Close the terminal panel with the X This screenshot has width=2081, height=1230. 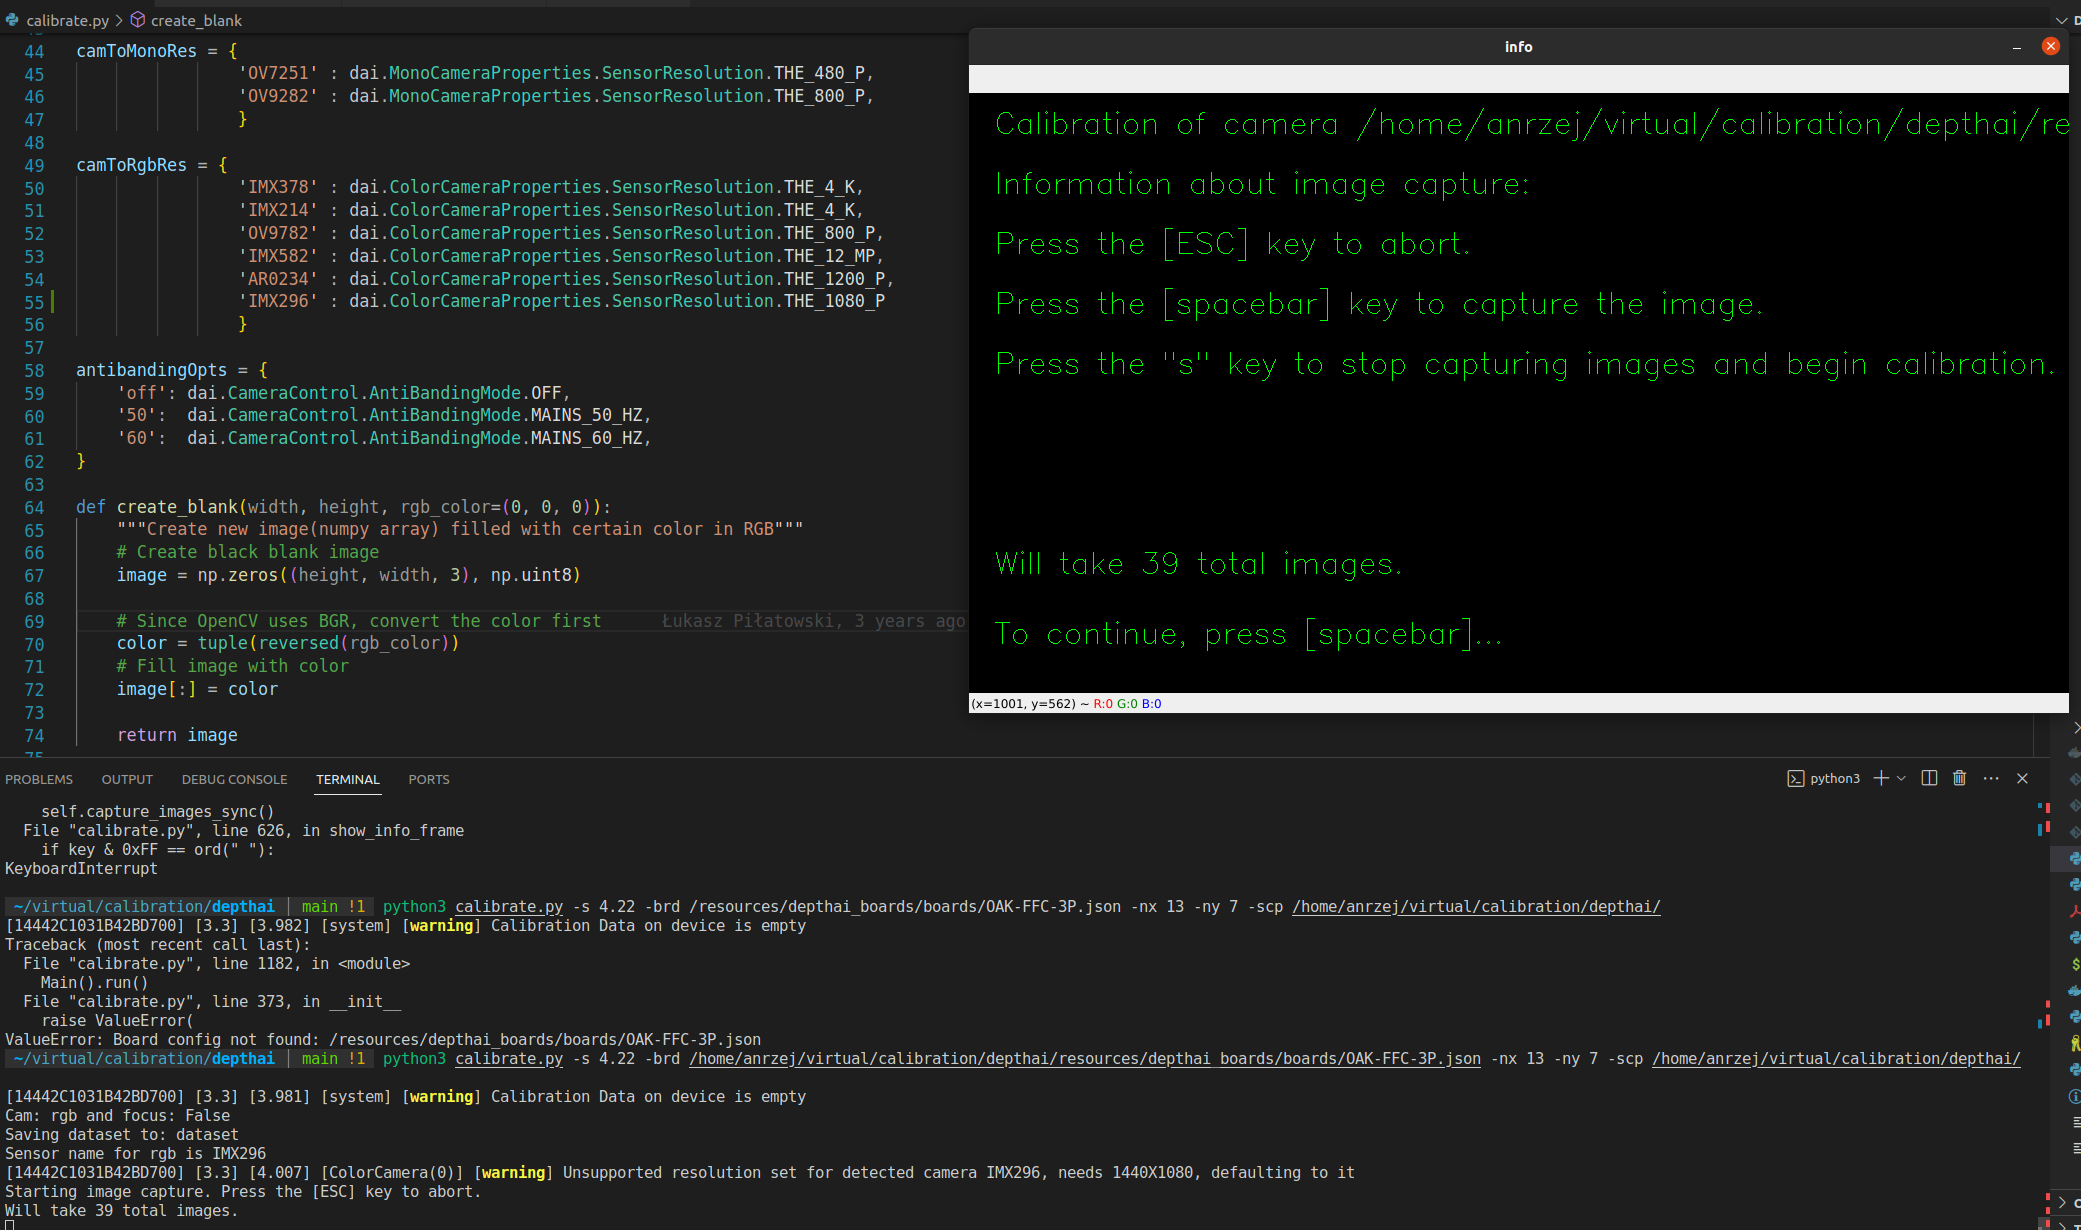(2022, 778)
